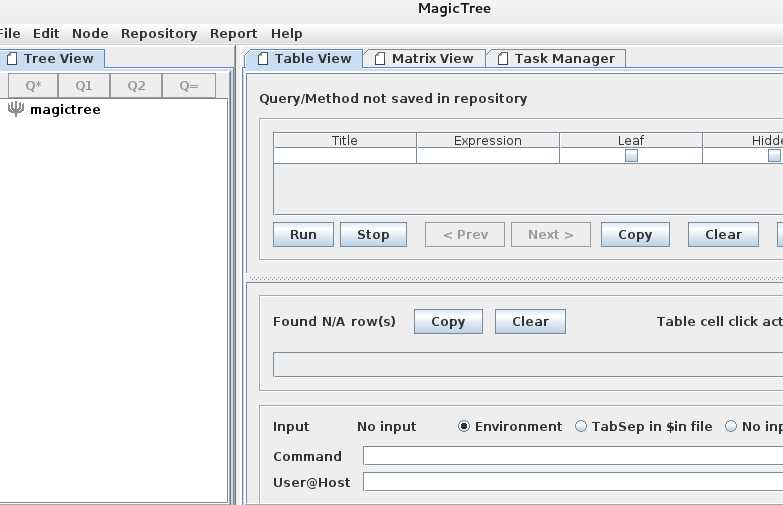
Task: Toggle the Hidden checkbox in query row
Action: pos(774,156)
